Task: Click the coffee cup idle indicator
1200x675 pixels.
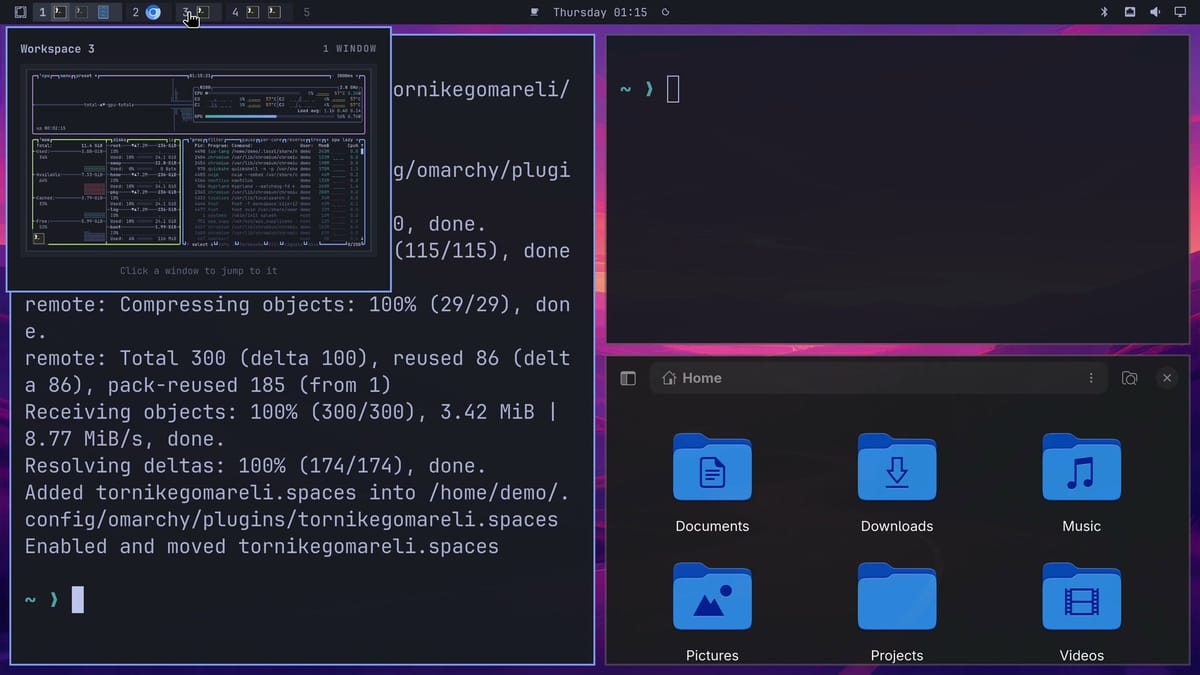Action: click(x=535, y=12)
